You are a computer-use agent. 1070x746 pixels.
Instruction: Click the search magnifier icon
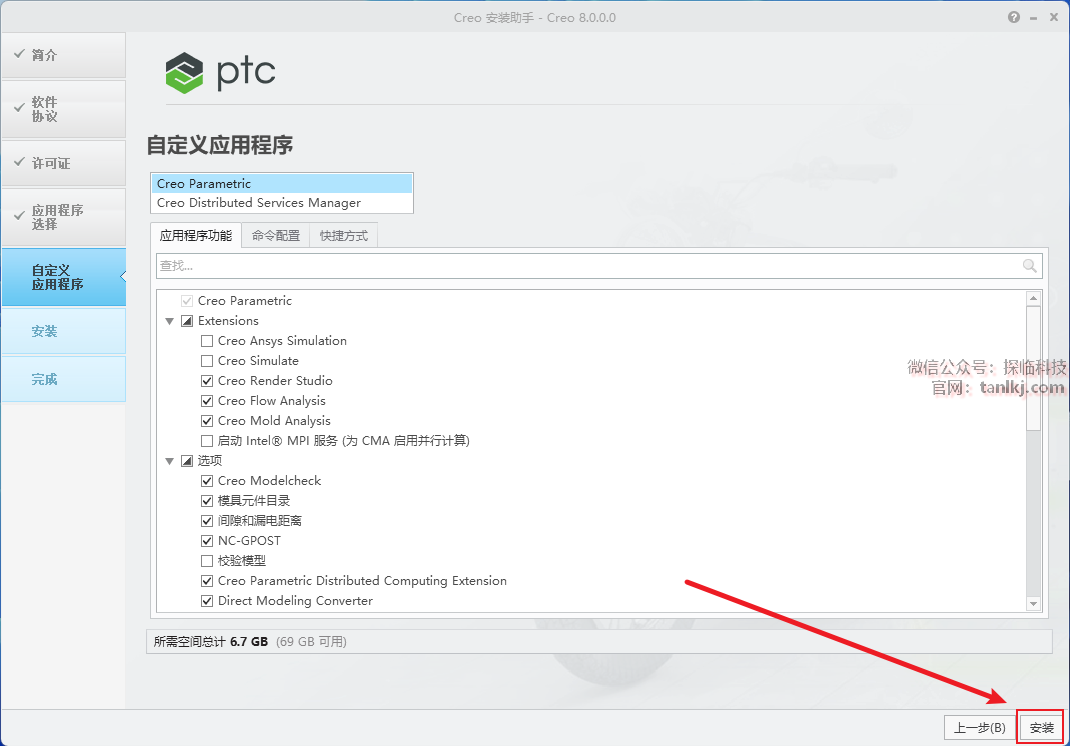coord(1029,266)
